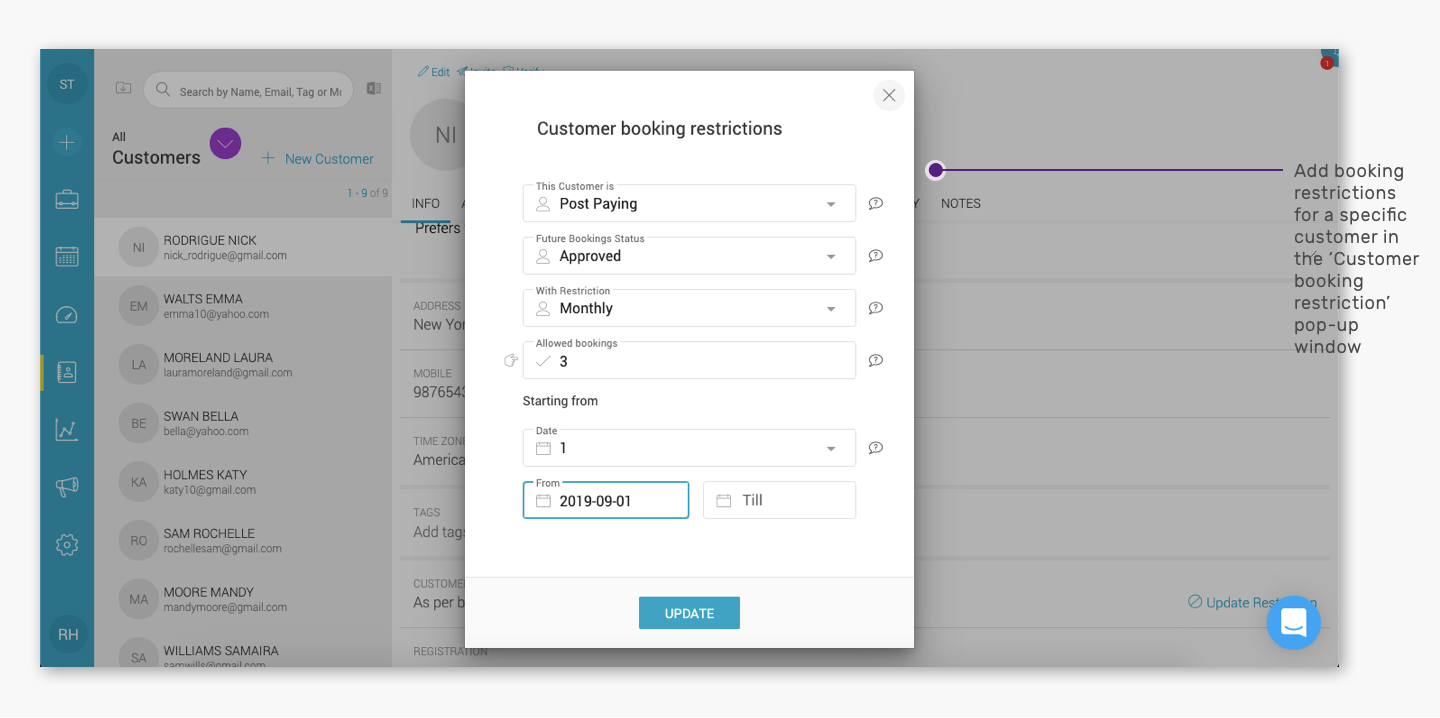This screenshot has height=718, width=1440.
Task: Open the chat support bubble
Action: (1294, 623)
